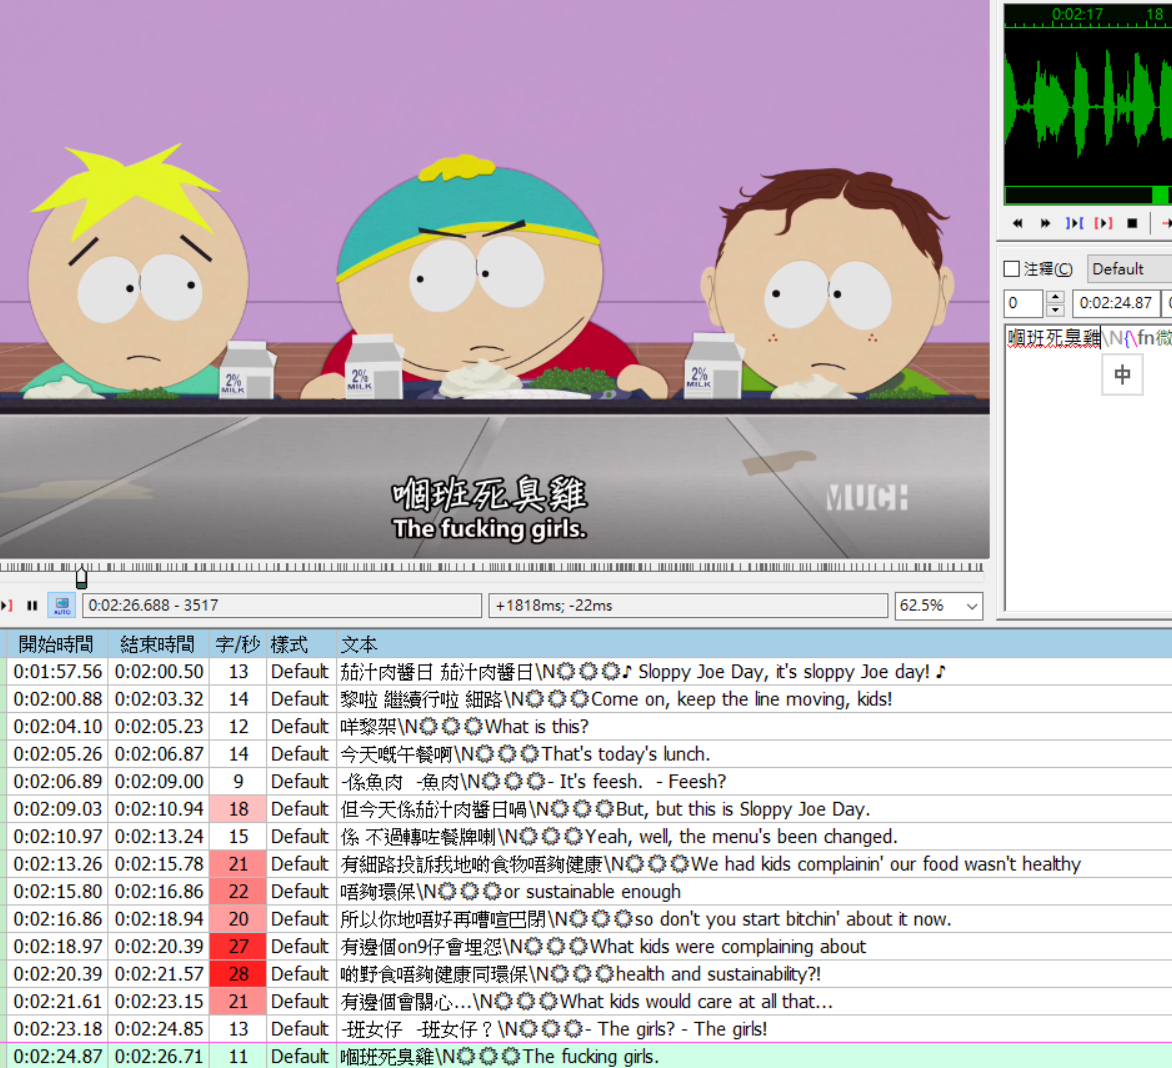Click the 開始時間 column header
This screenshot has width=1172, height=1068.
click(x=56, y=644)
